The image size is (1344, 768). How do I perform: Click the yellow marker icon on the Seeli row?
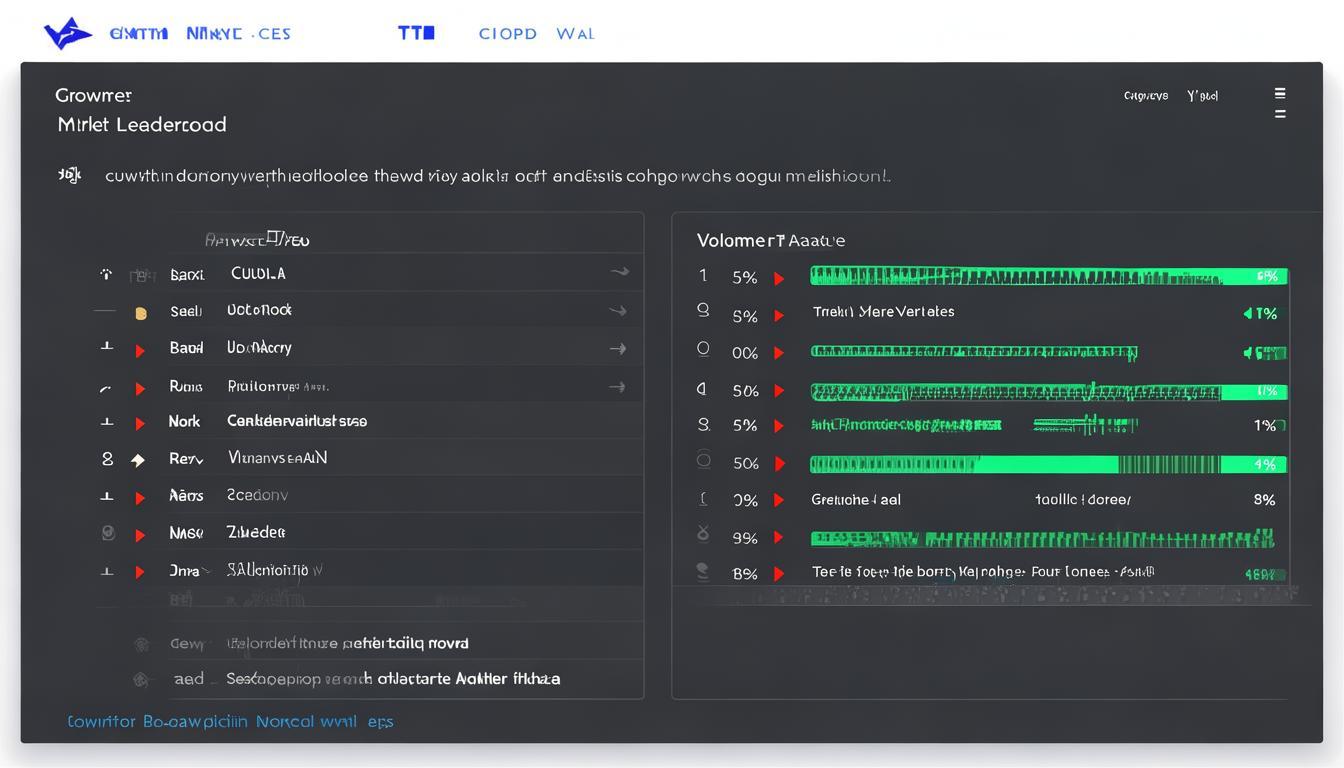point(140,312)
